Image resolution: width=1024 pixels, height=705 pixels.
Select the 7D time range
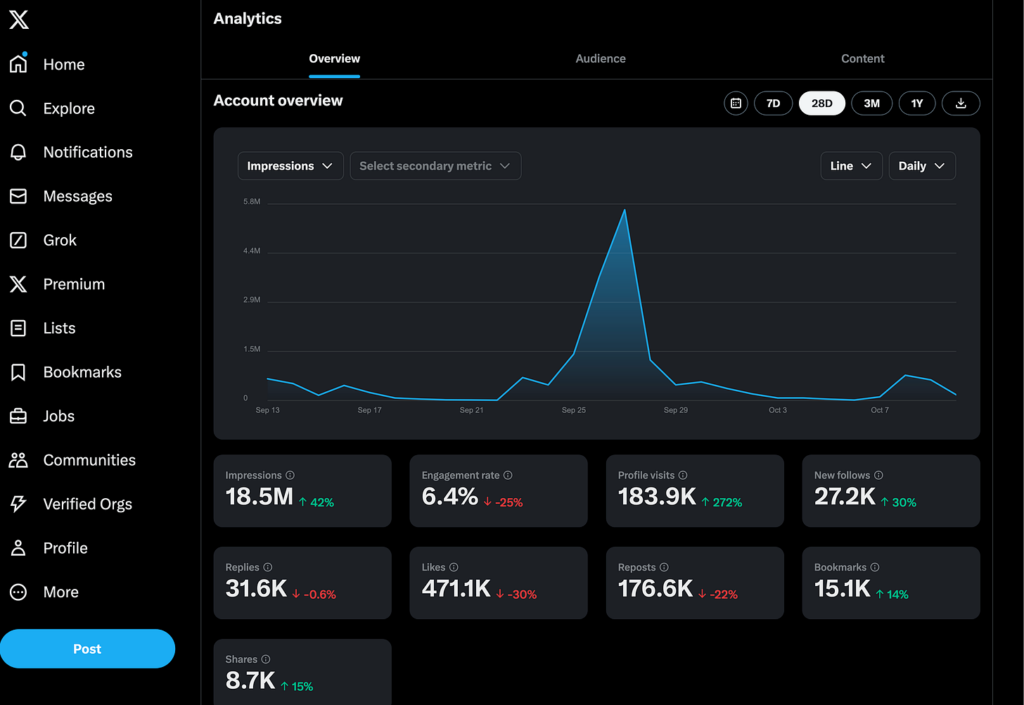[x=773, y=103]
